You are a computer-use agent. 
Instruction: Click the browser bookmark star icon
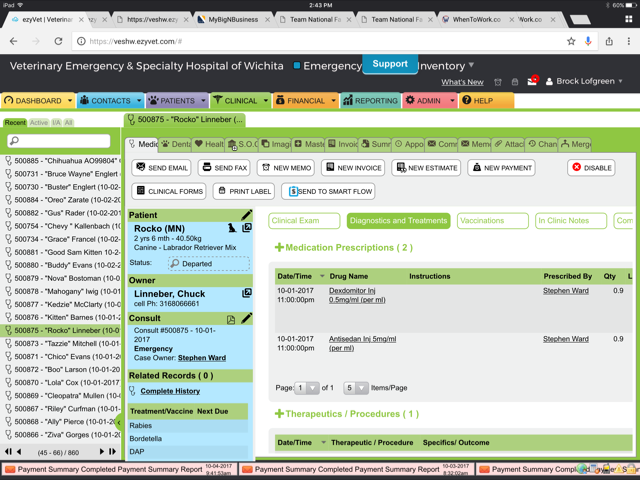[x=571, y=41]
